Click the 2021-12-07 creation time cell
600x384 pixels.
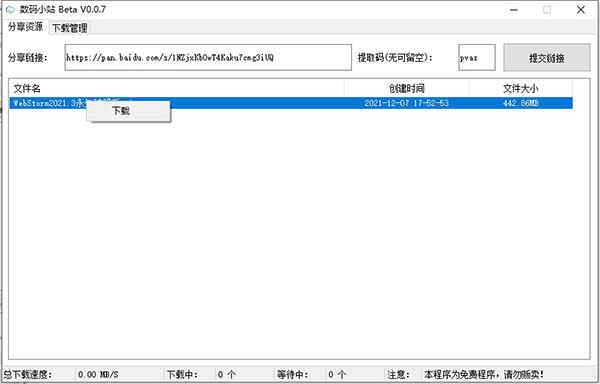(406, 103)
